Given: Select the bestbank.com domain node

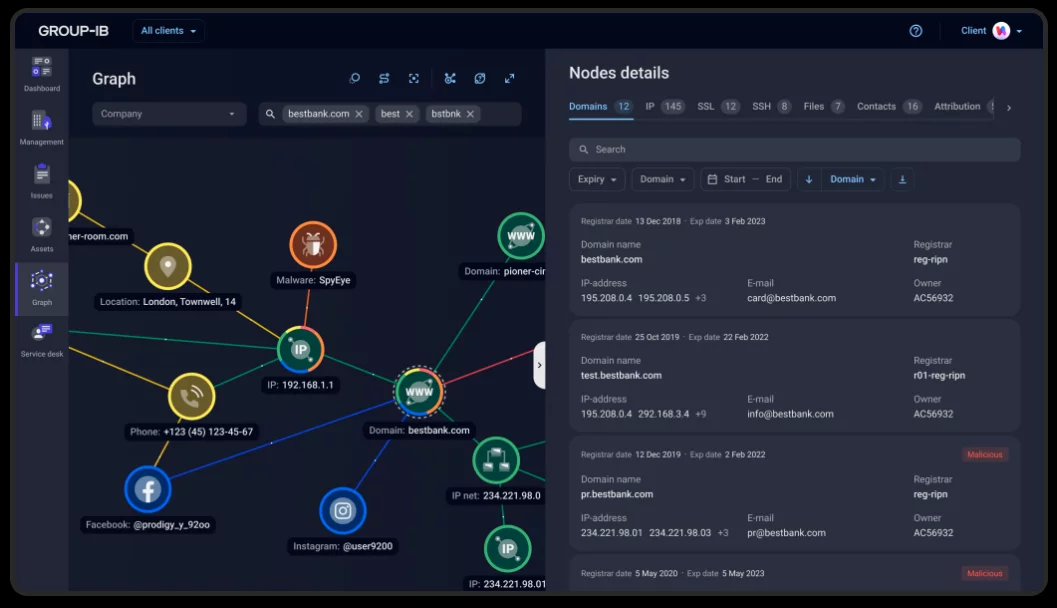Looking at the screenshot, I should tap(419, 392).
